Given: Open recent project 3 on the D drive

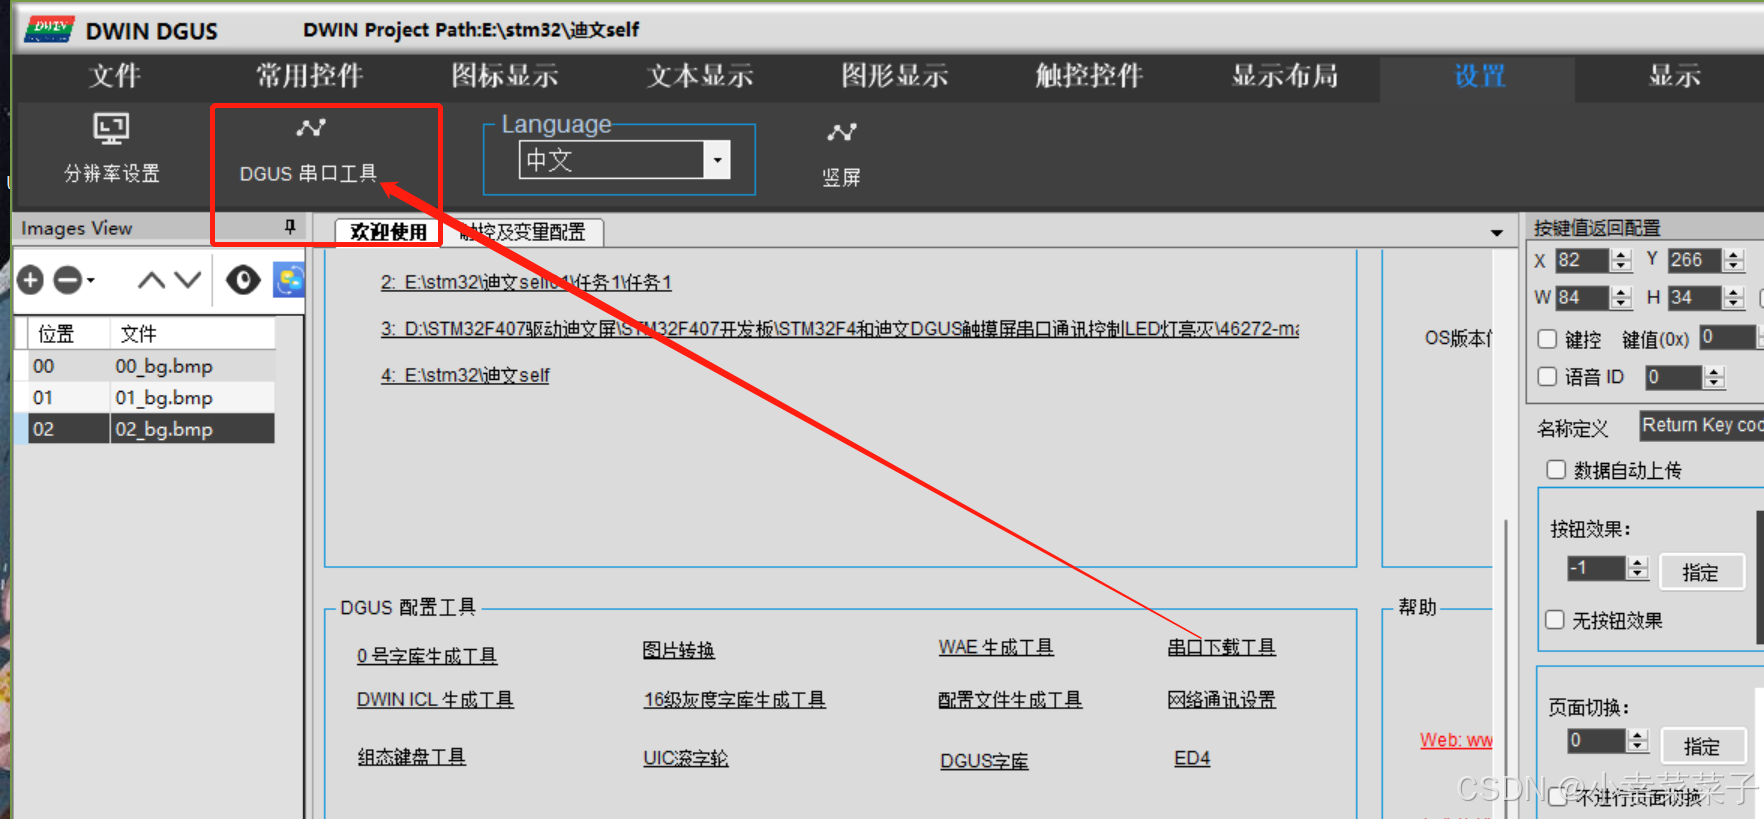Looking at the screenshot, I should pyautogui.click(x=840, y=329).
